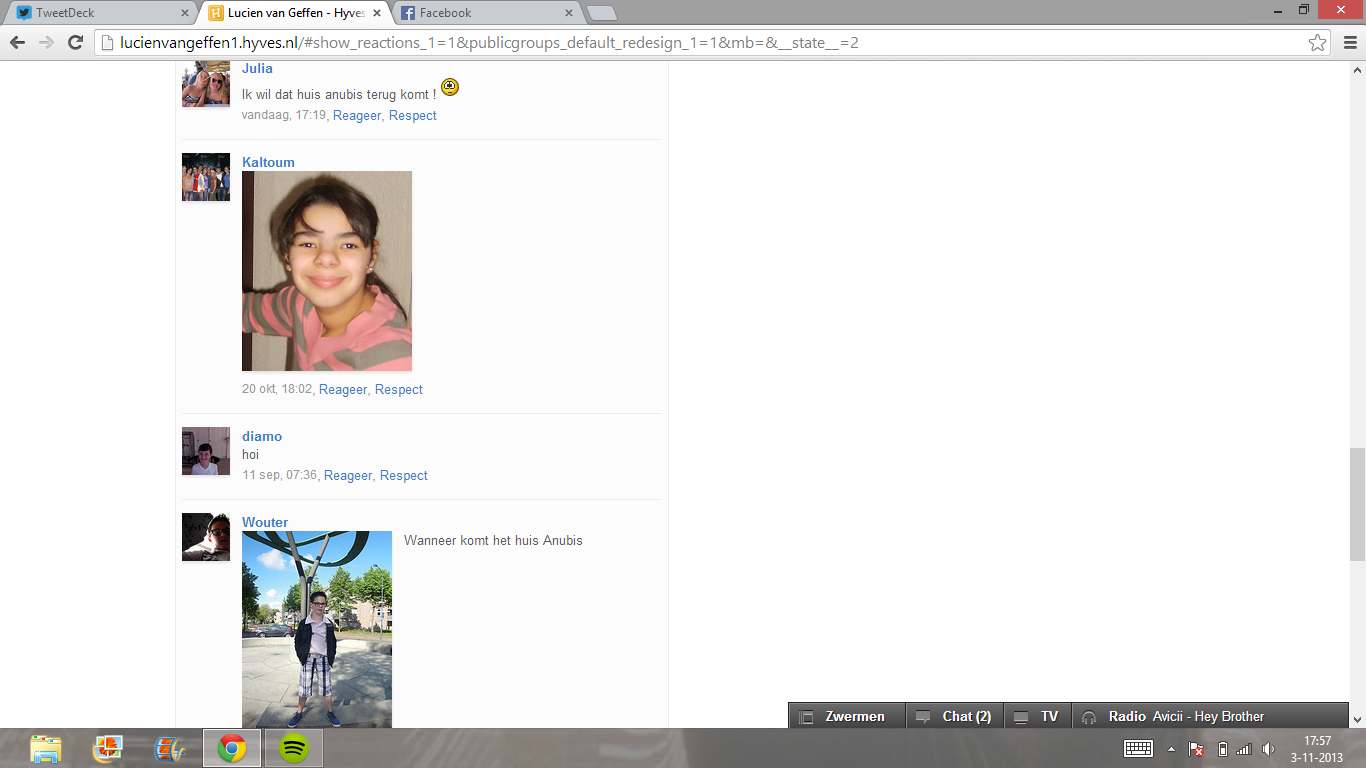Give Respect to Julia's comment
This screenshot has width=1366, height=768.
tap(413, 115)
